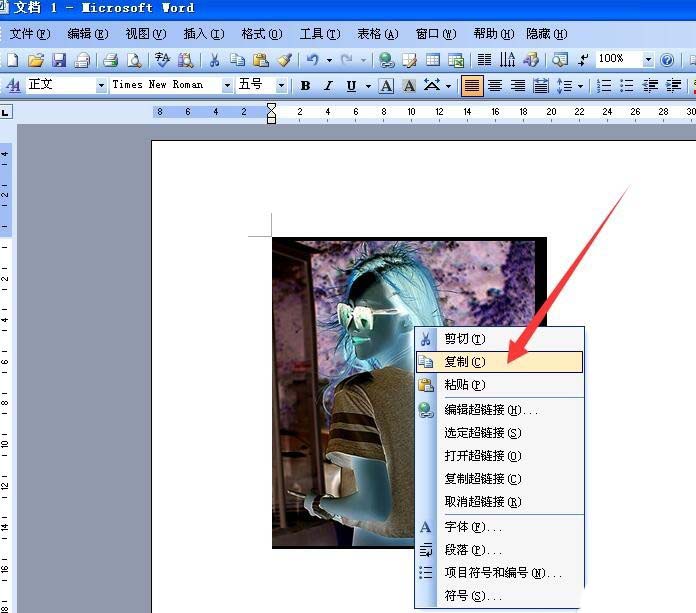Expand the underline style arrow
This screenshot has height=613, width=696.
click(x=368, y=86)
